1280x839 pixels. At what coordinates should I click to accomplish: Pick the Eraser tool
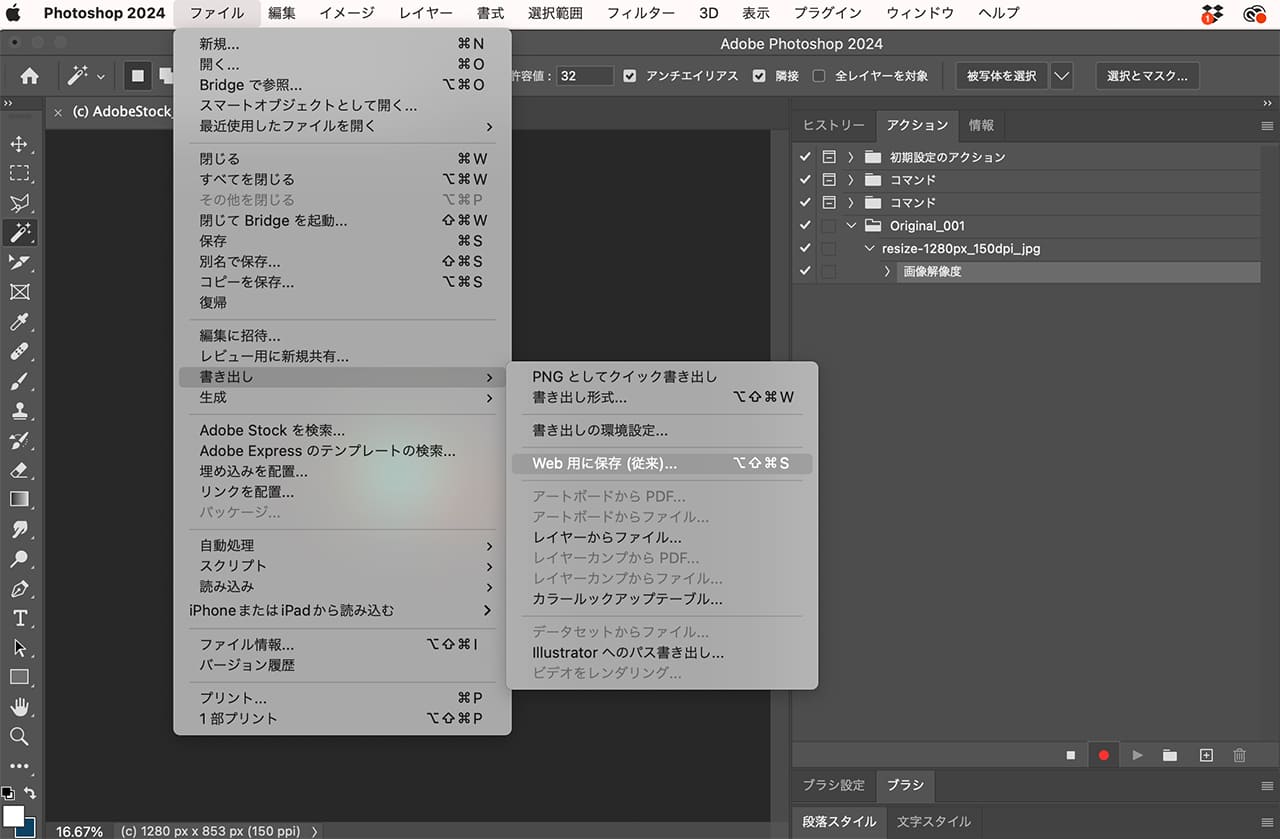tap(19, 470)
